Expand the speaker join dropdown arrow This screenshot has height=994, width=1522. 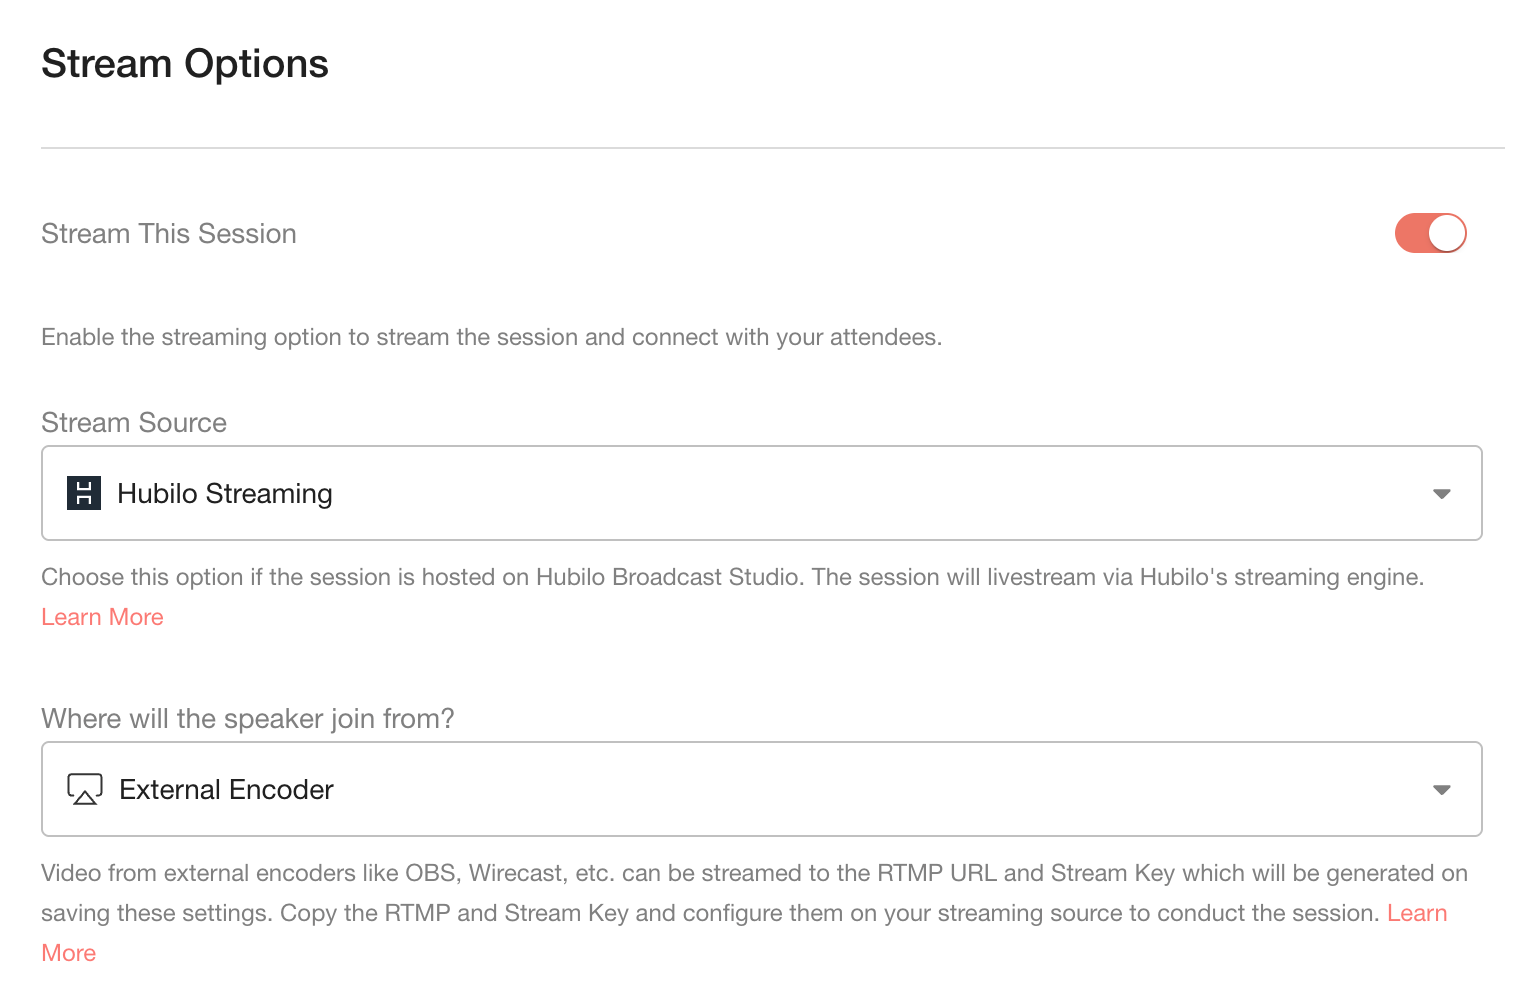[1441, 790]
